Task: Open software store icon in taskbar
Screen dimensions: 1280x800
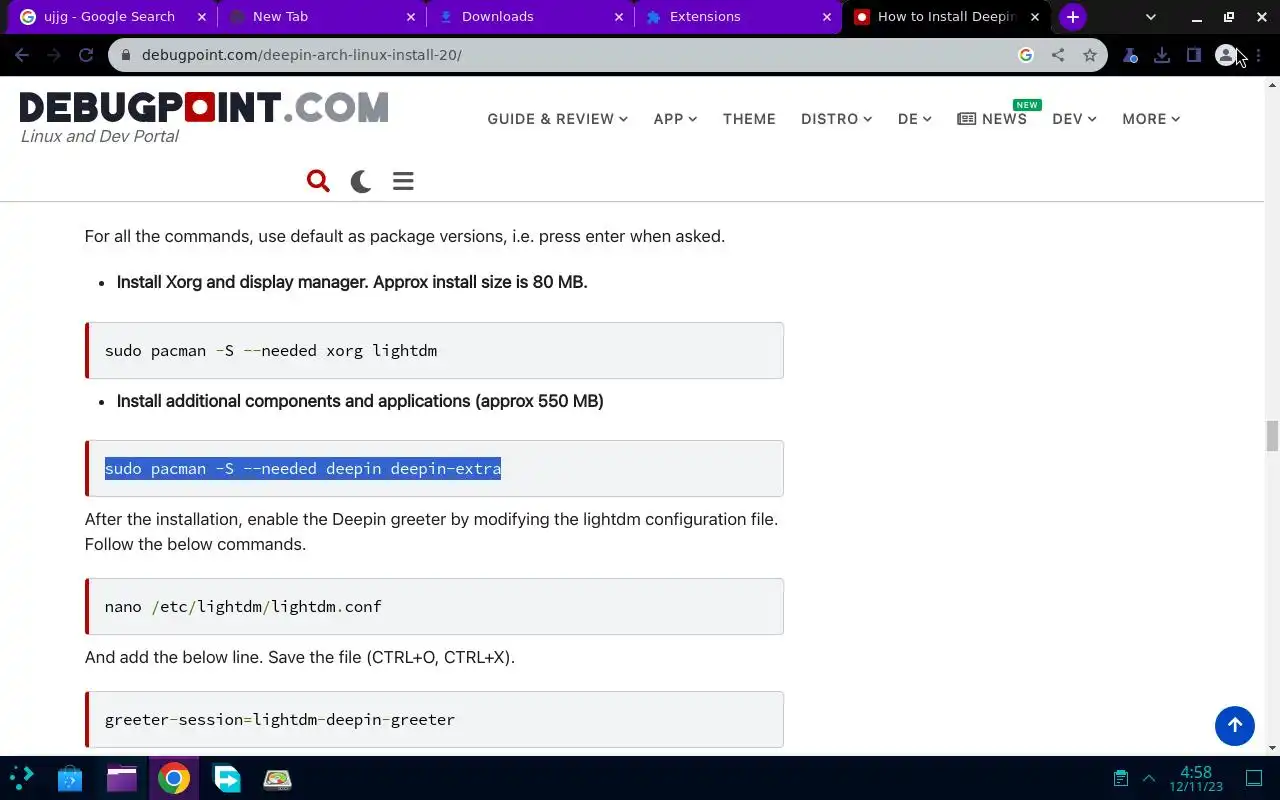Action: [x=70, y=778]
